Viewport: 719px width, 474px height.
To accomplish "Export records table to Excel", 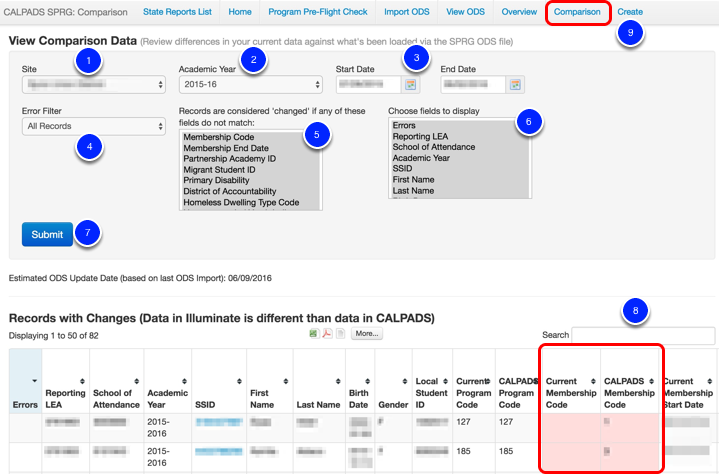I will pos(314,333).
